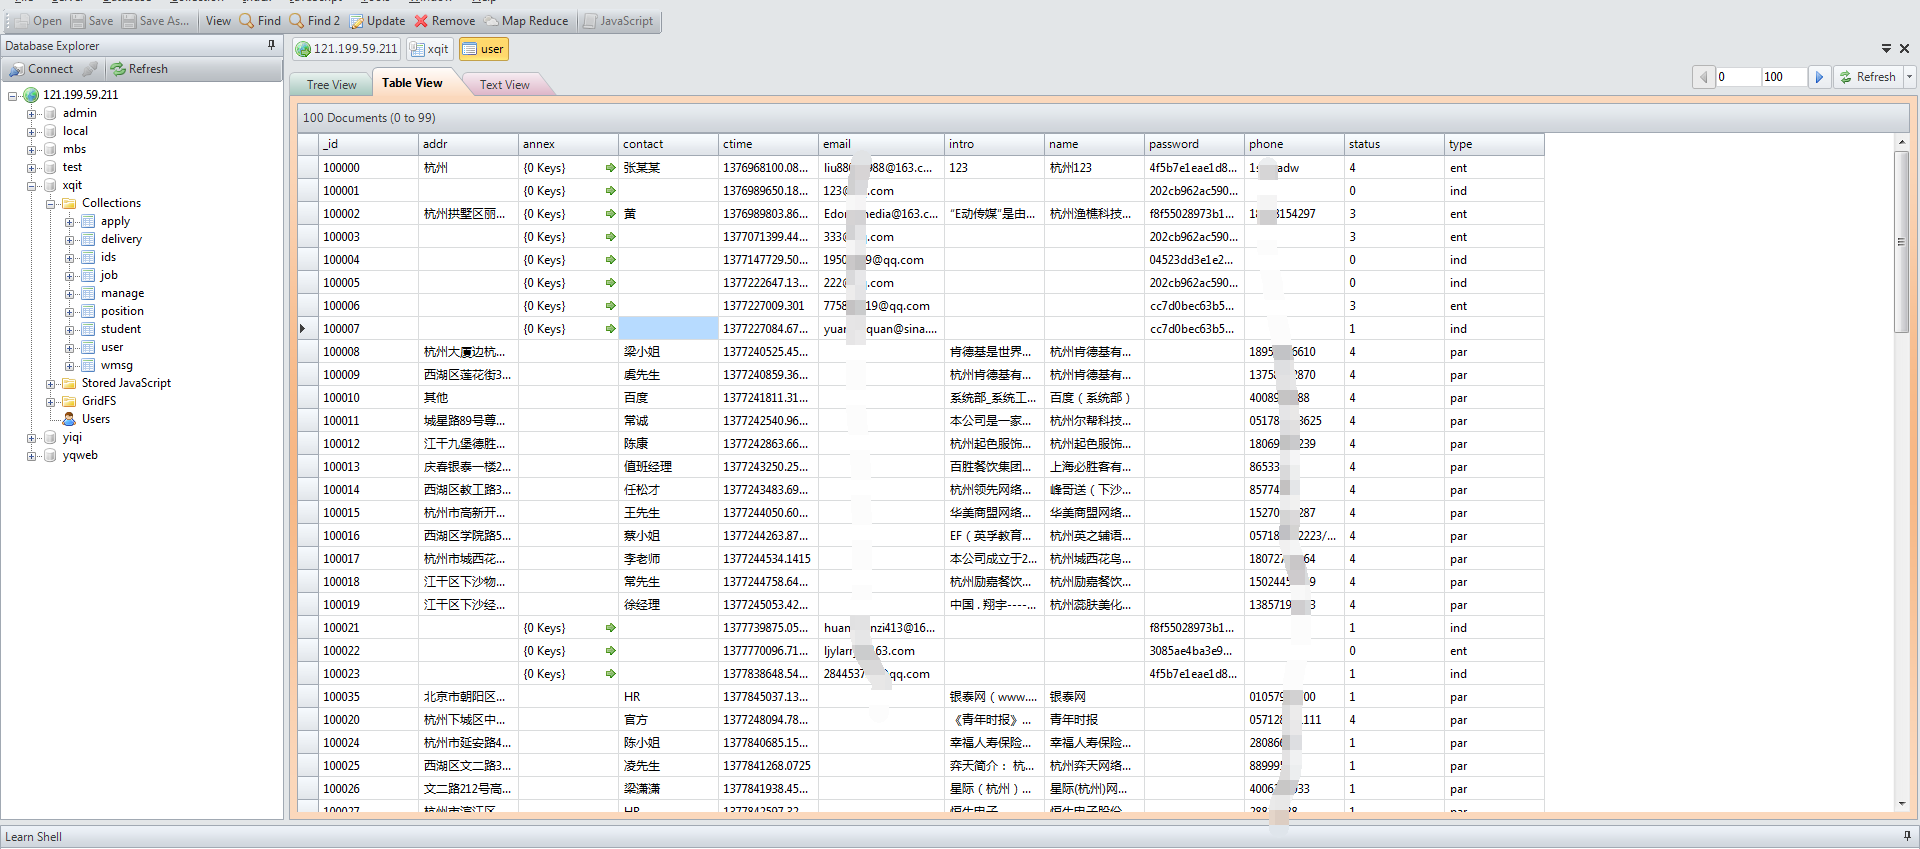The image size is (1920, 849).
Task: Close the user document tab
Action: [x=1904, y=48]
